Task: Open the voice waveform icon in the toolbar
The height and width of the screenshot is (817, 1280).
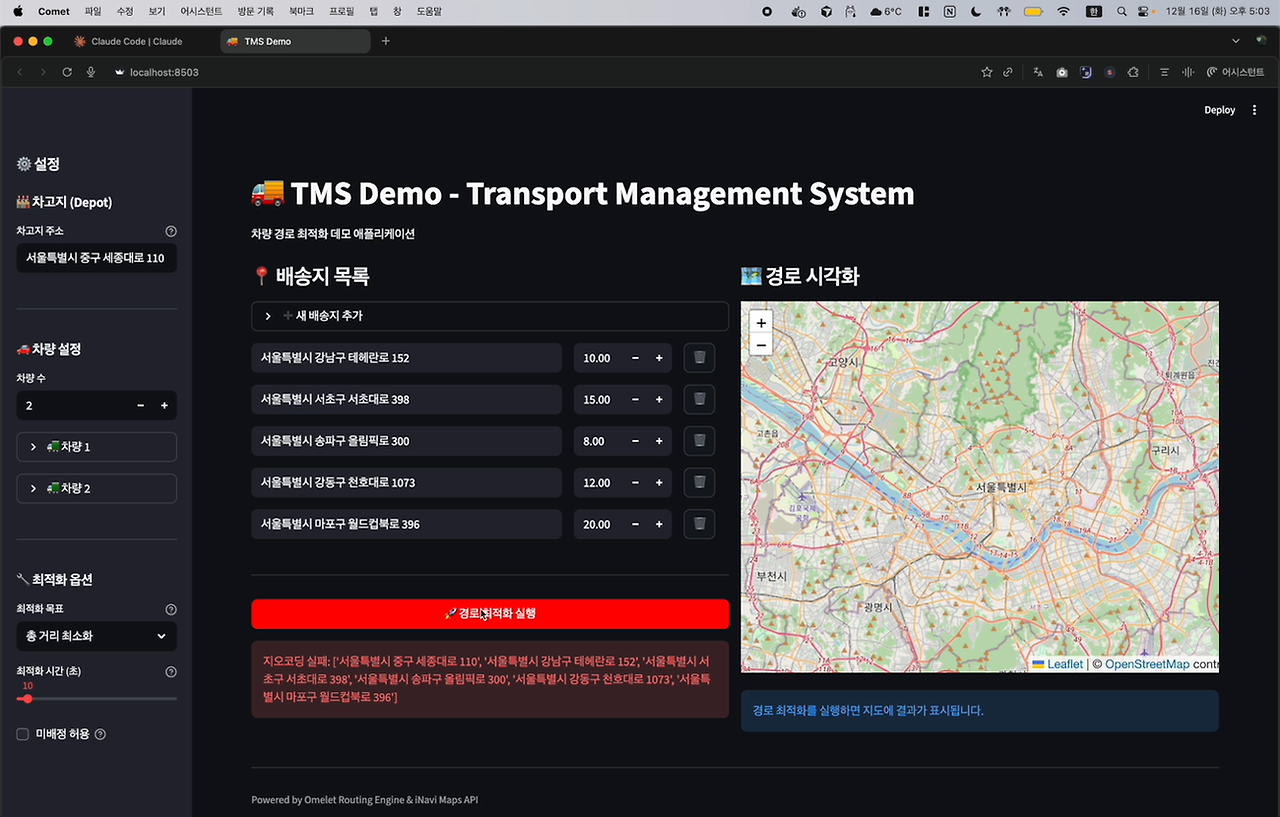Action: [1189, 72]
